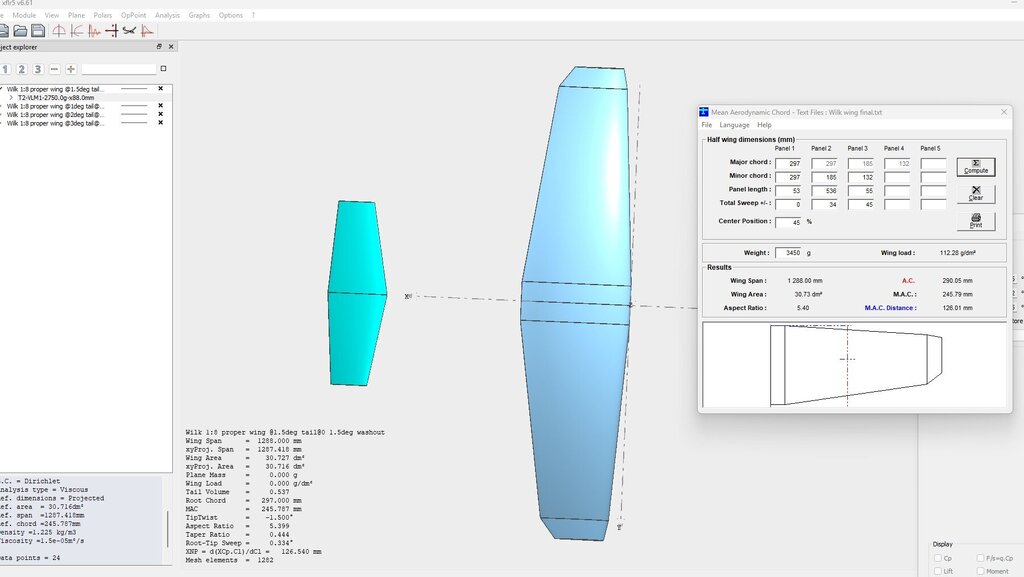1024x577 pixels.
Task: Float the Project explorer panel
Action: tap(159, 47)
